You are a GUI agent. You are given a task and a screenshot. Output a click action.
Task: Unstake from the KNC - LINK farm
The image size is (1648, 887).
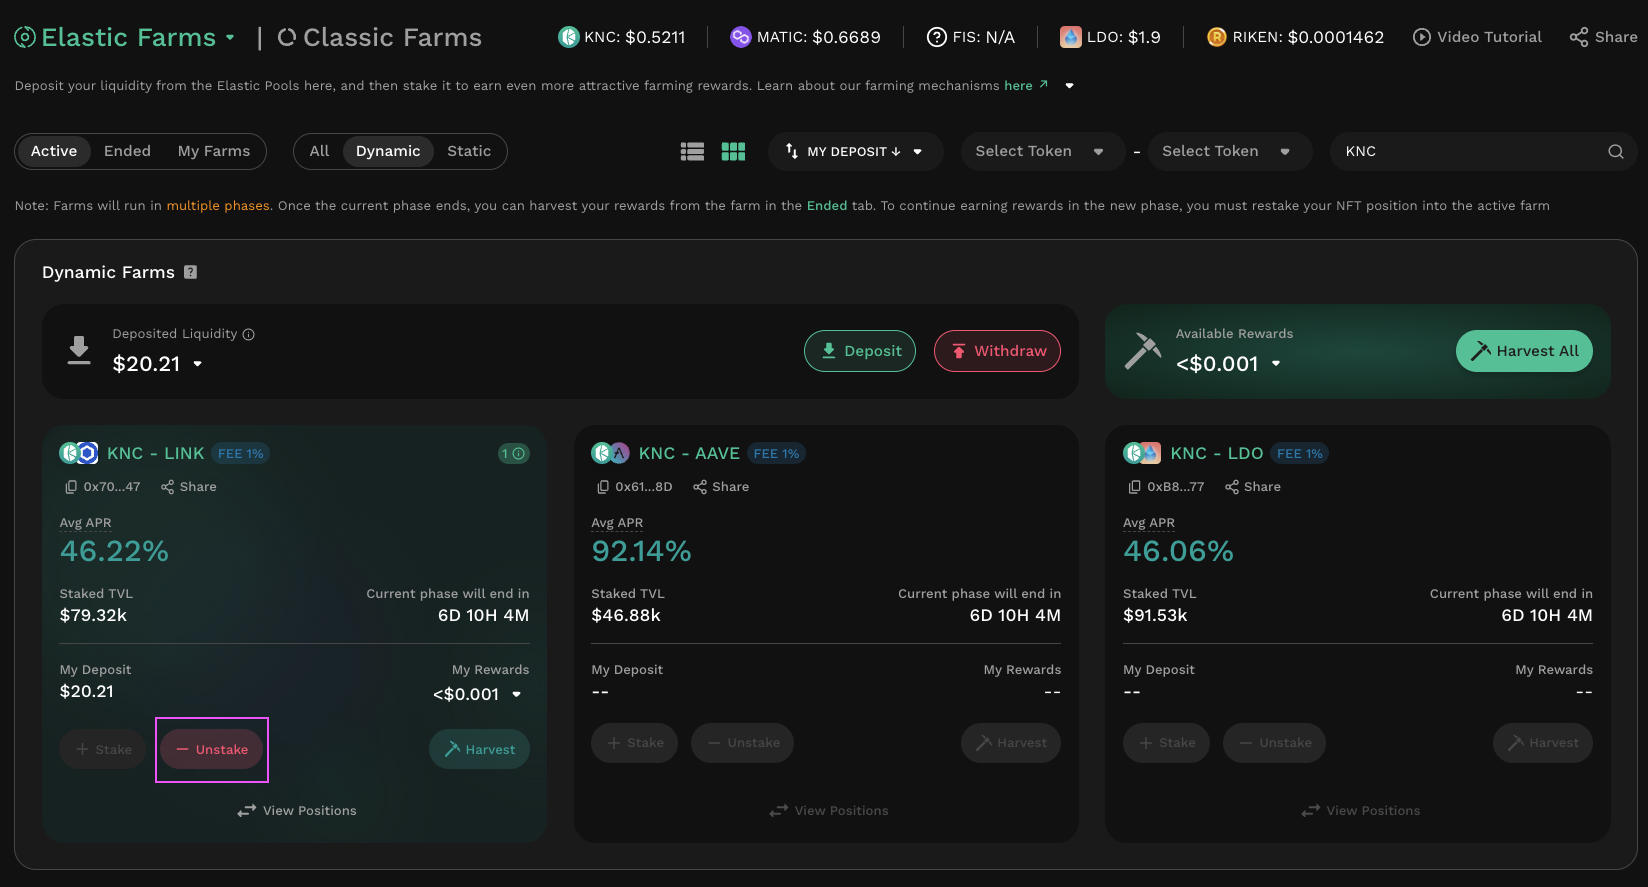[x=212, y=750]
